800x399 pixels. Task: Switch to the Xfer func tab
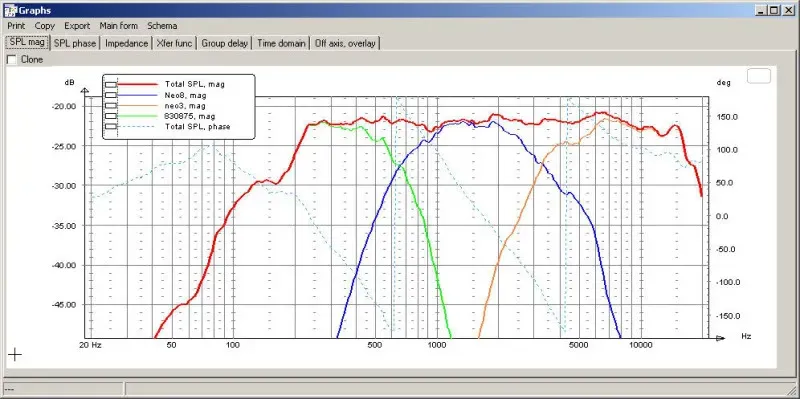point(174,43)
